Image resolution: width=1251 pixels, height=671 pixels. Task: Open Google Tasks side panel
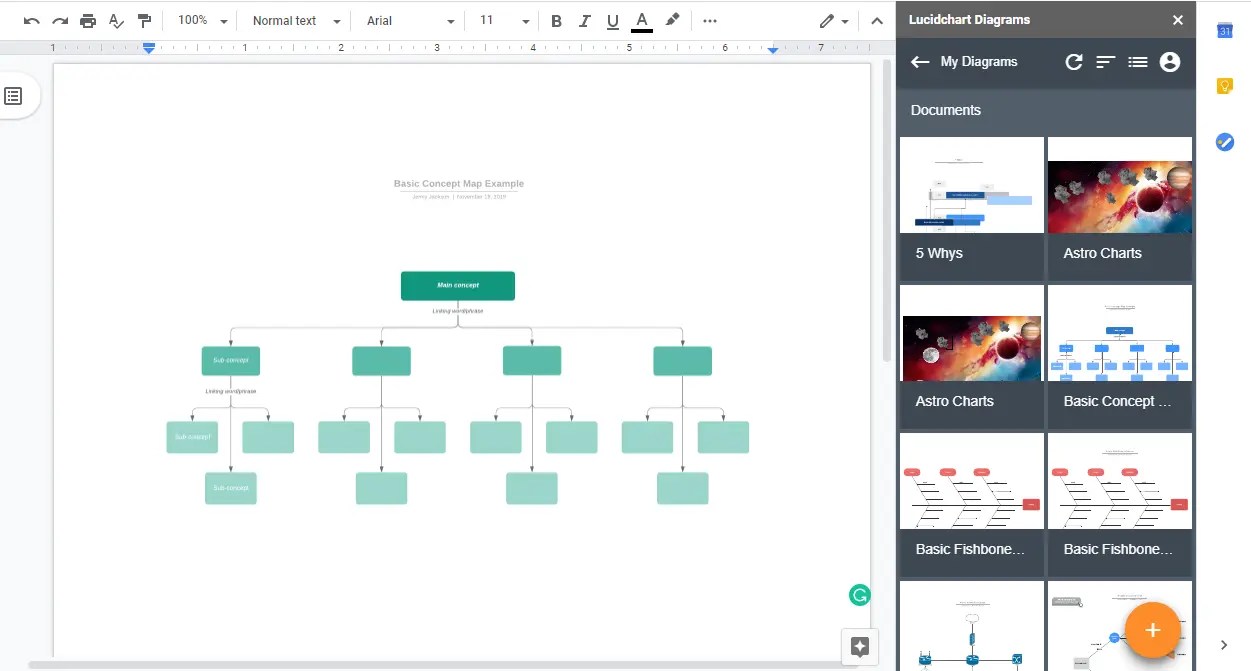point(1224,142)
